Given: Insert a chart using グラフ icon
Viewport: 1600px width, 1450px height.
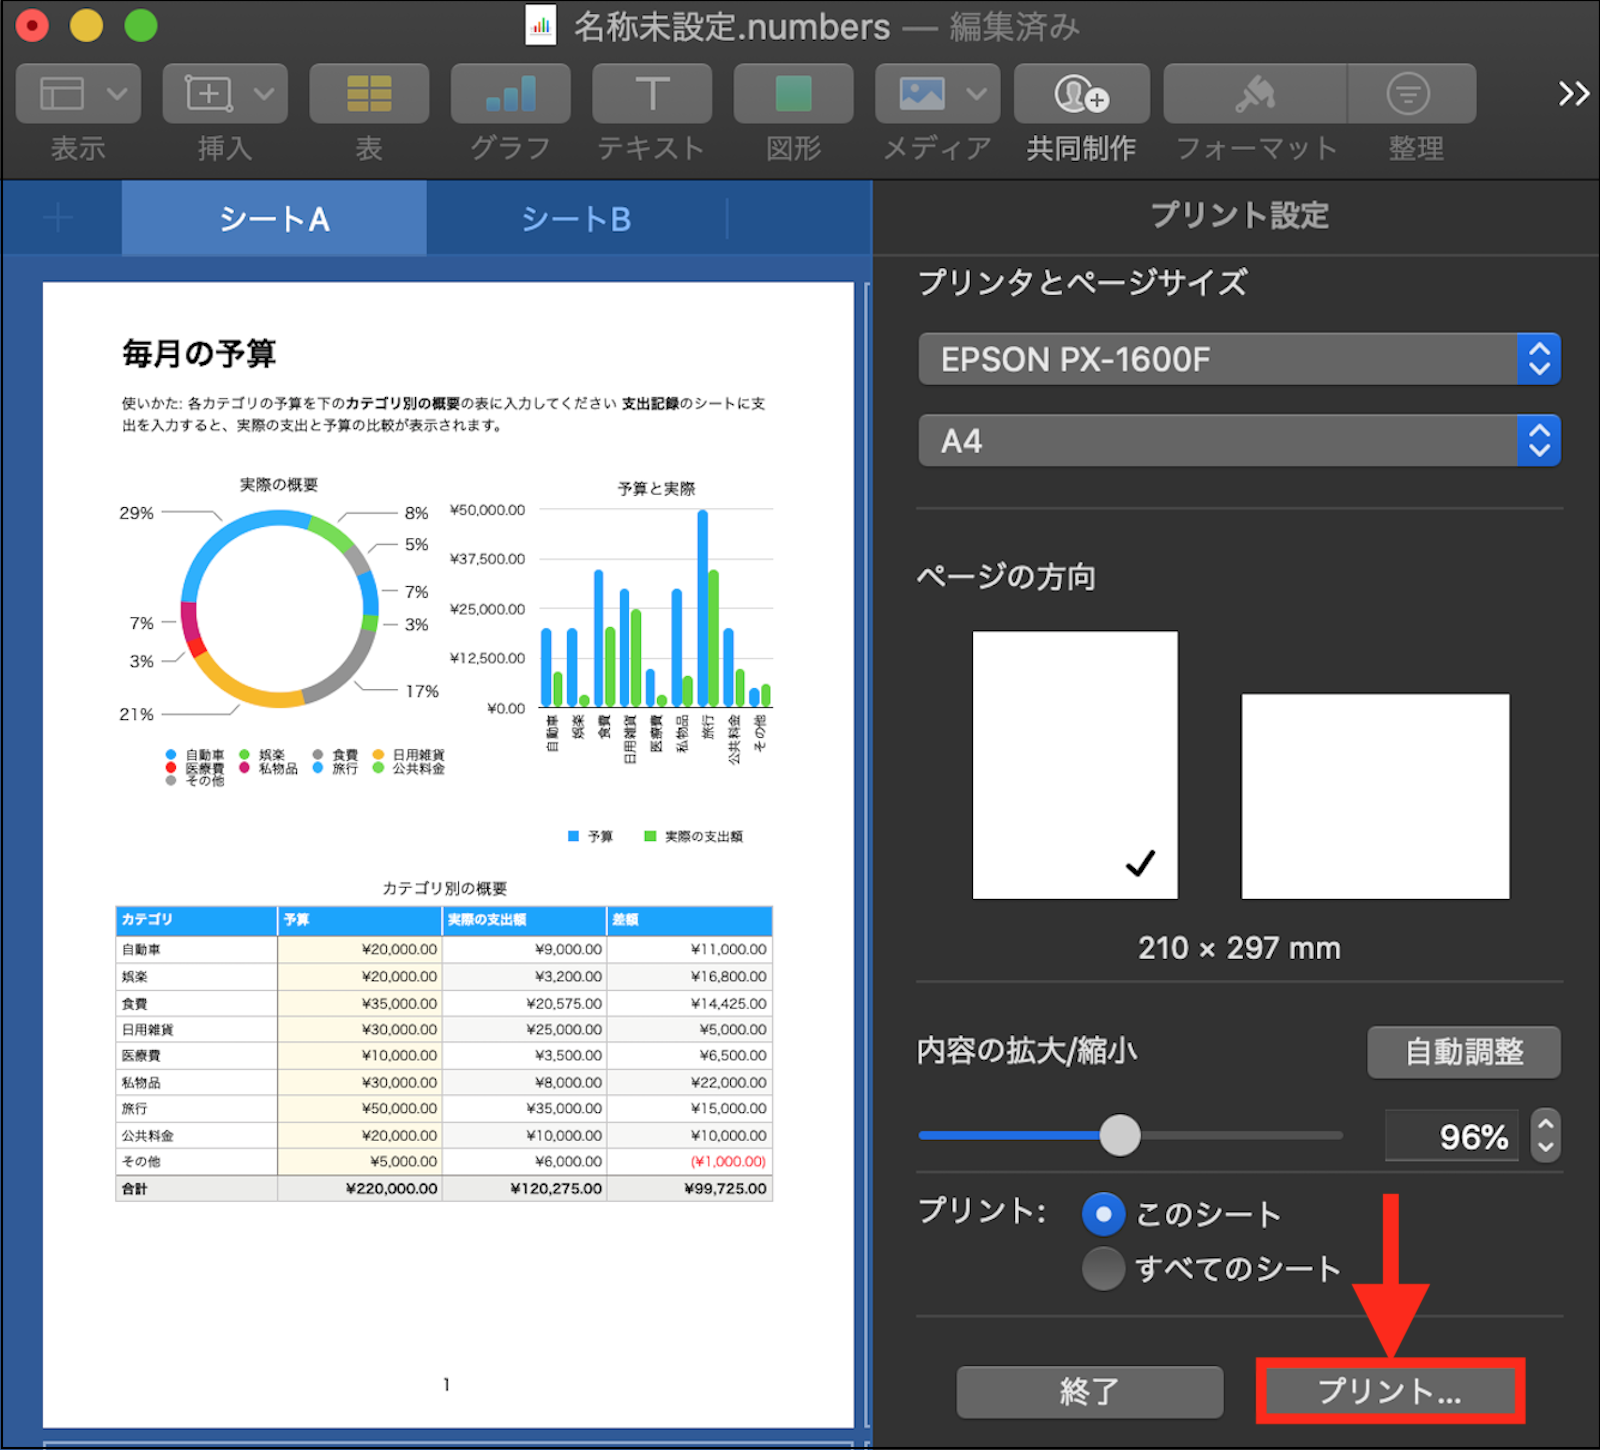Looking at the screenshot, I should pos(510,94).
